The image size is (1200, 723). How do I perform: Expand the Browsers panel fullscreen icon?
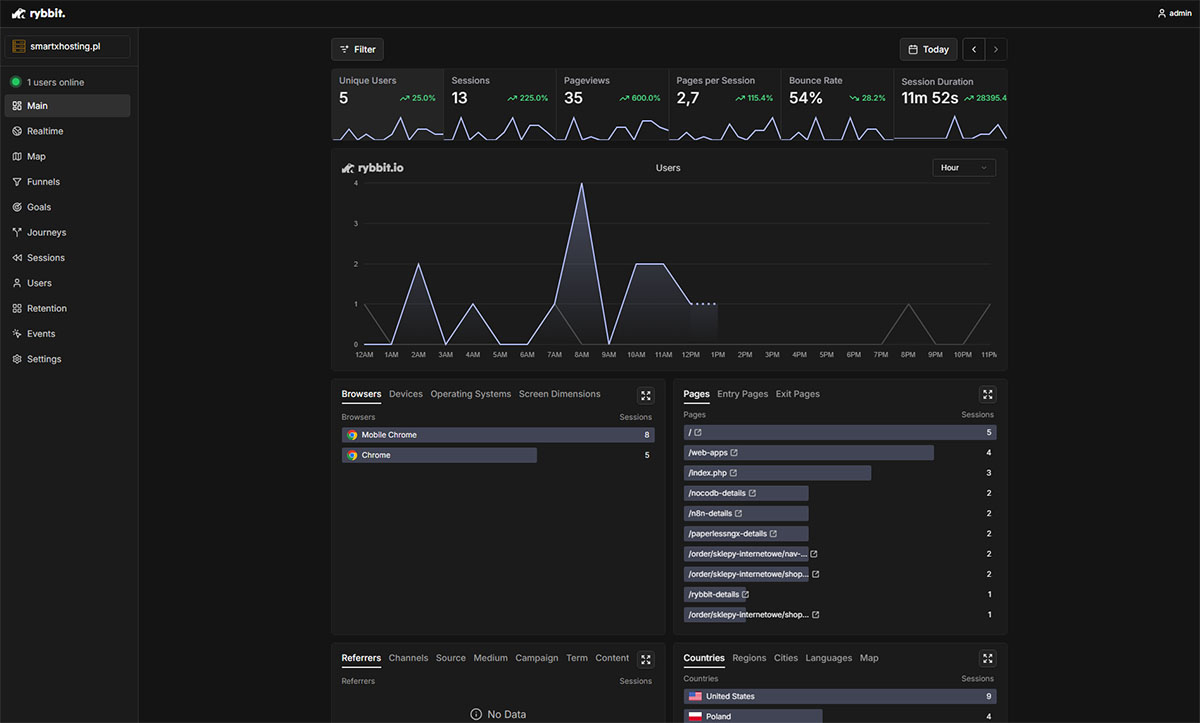point(646,395)
